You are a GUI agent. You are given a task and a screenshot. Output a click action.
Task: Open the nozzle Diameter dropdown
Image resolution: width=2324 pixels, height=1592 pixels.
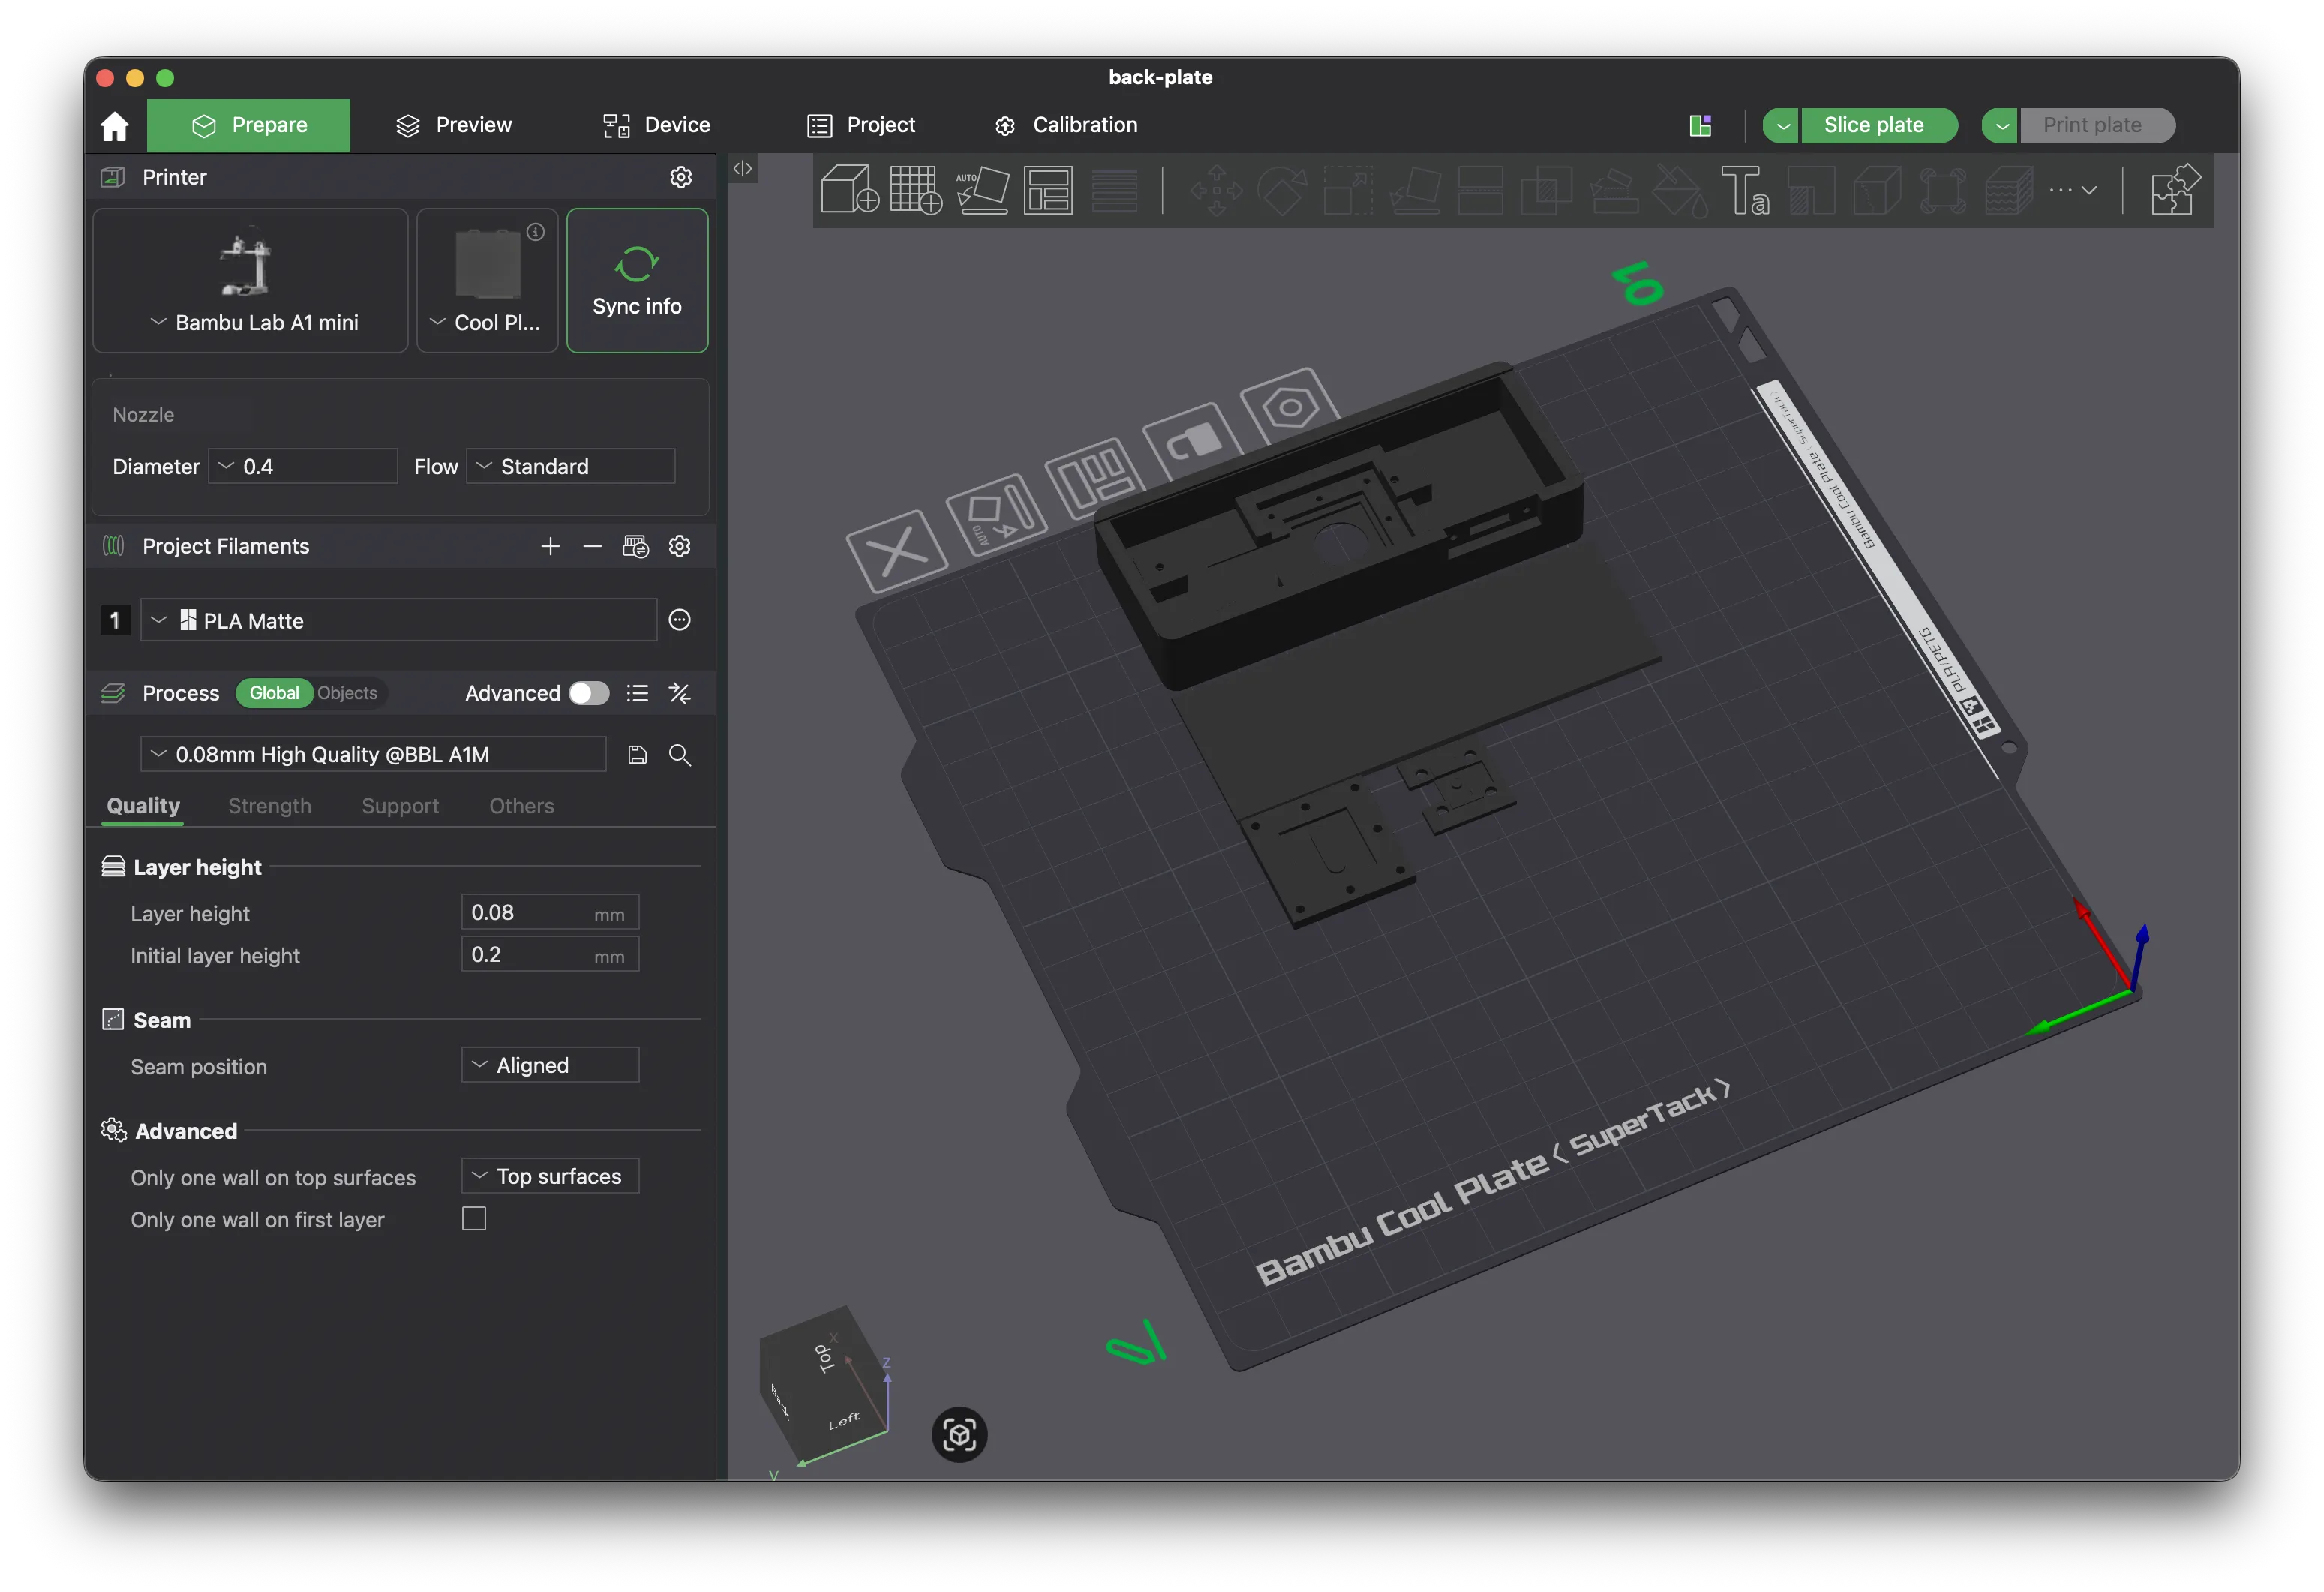pyautogui.click(x=302, y=466)
